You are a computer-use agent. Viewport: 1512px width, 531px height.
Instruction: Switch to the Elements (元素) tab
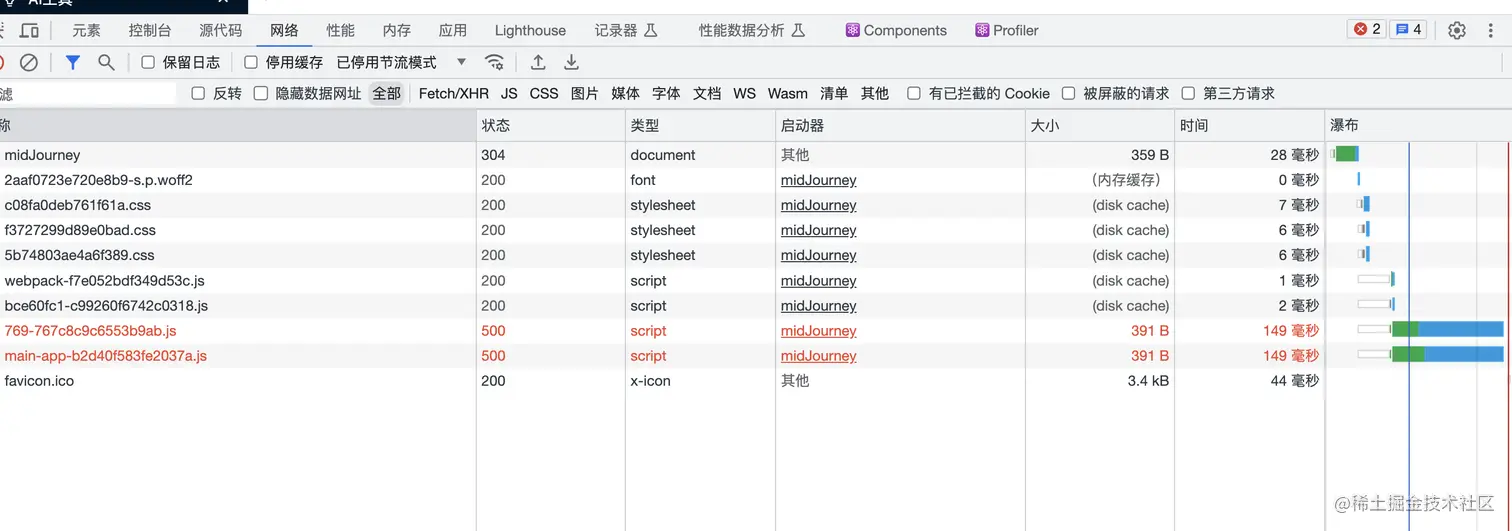pos(86,30)
